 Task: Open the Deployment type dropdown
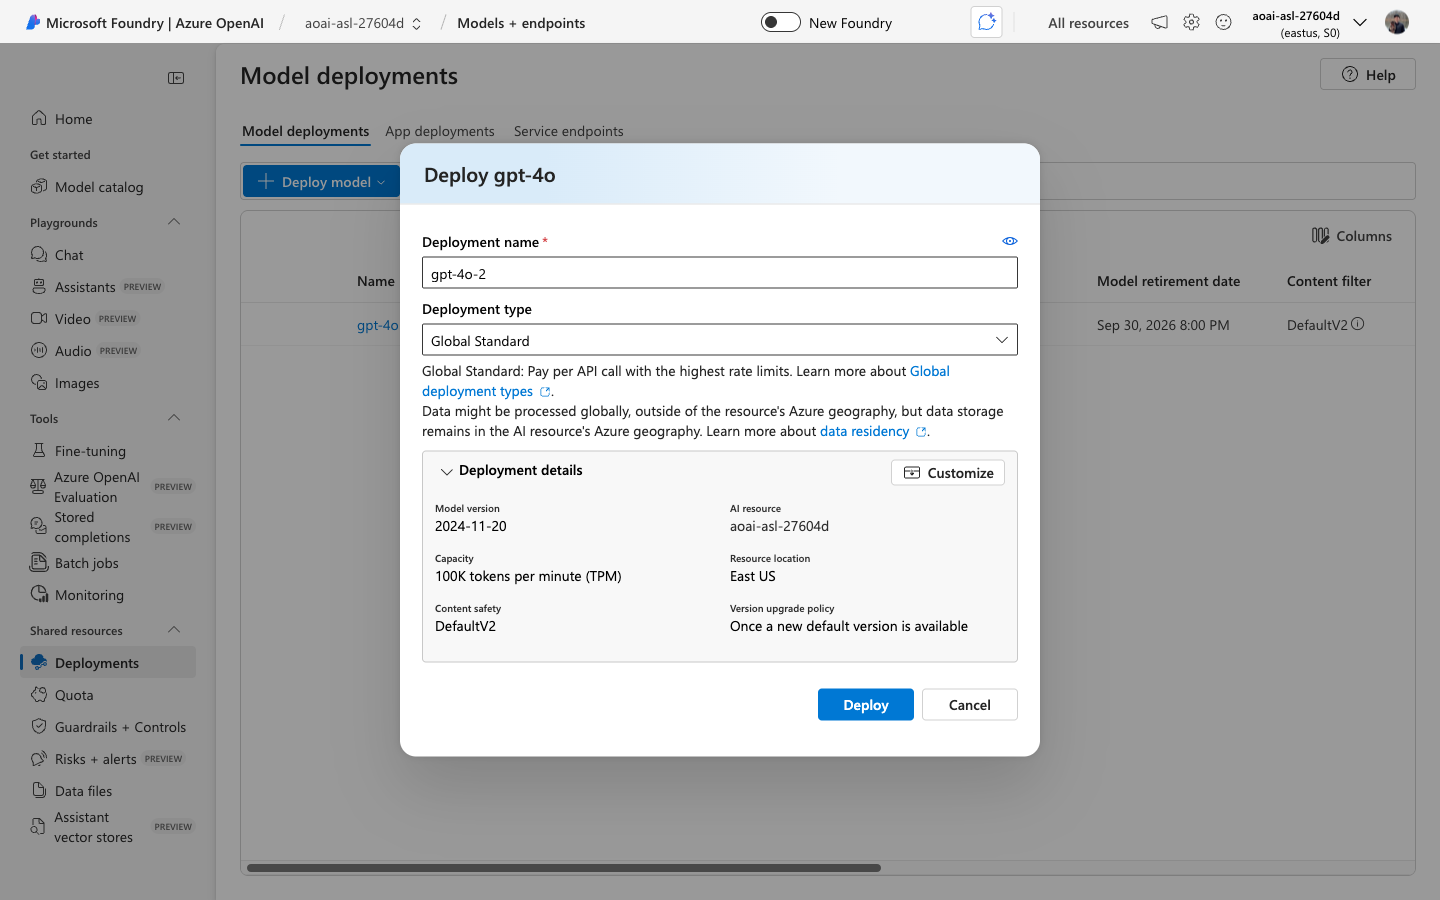(x=720, y=340)
